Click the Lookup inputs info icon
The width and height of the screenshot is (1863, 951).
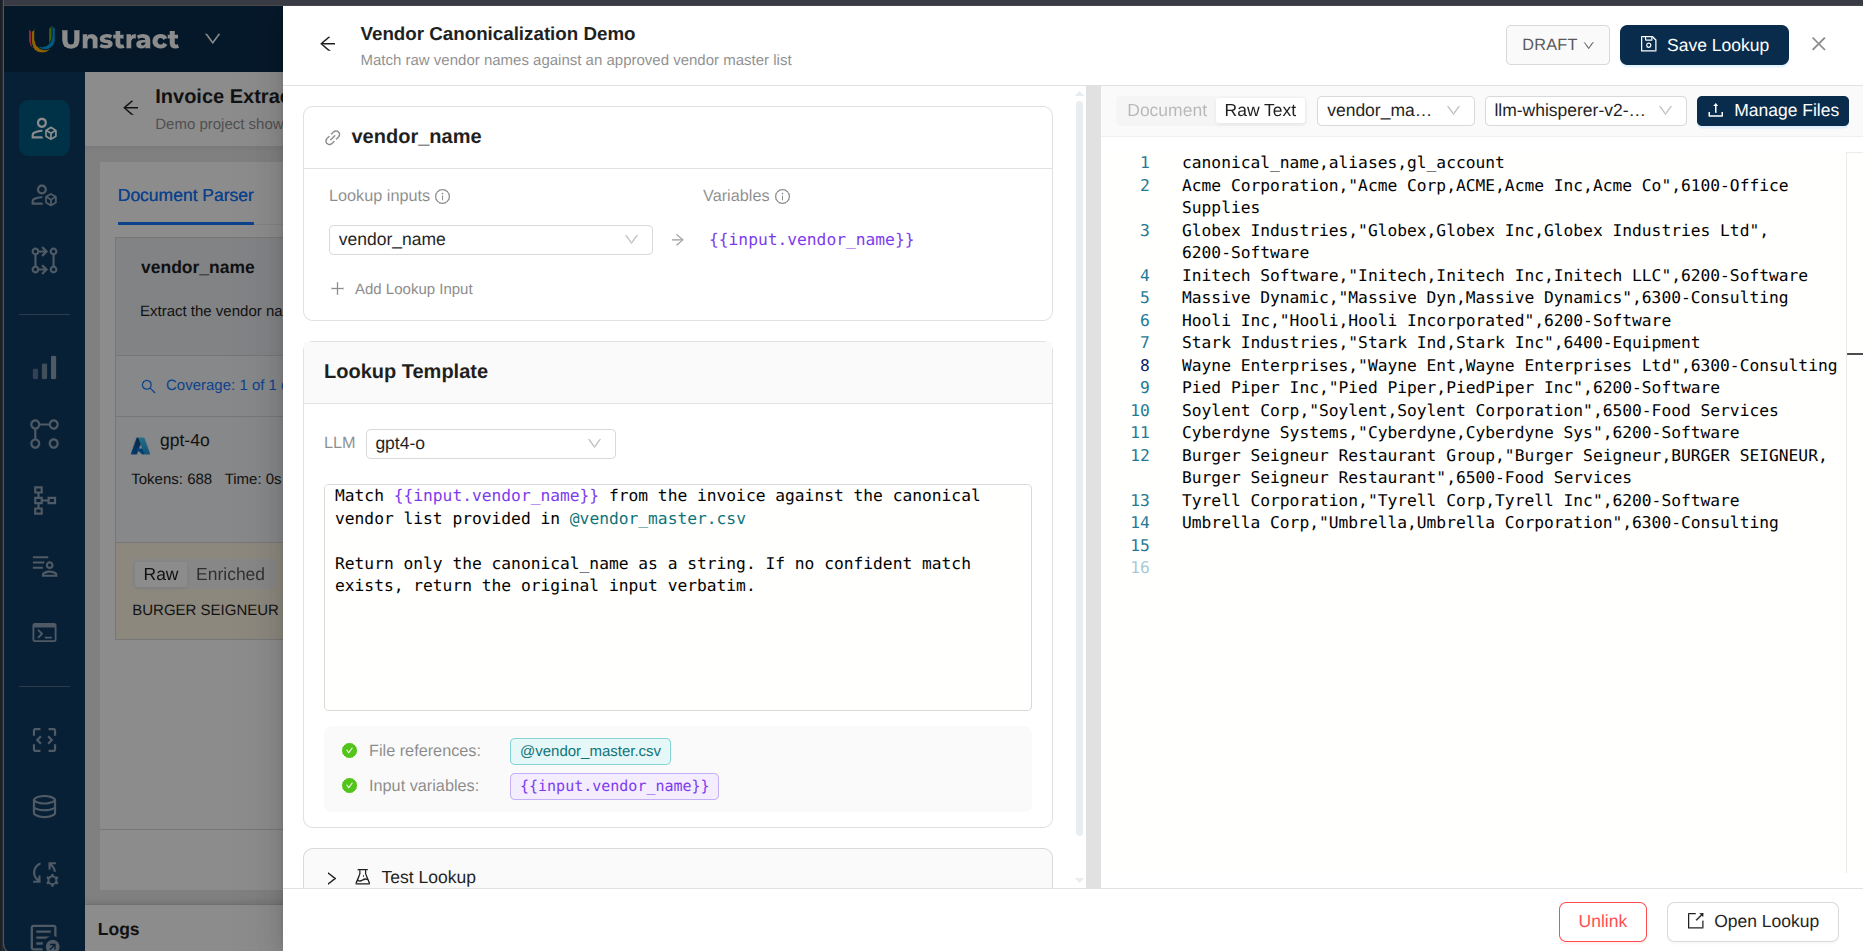[443, 197]
